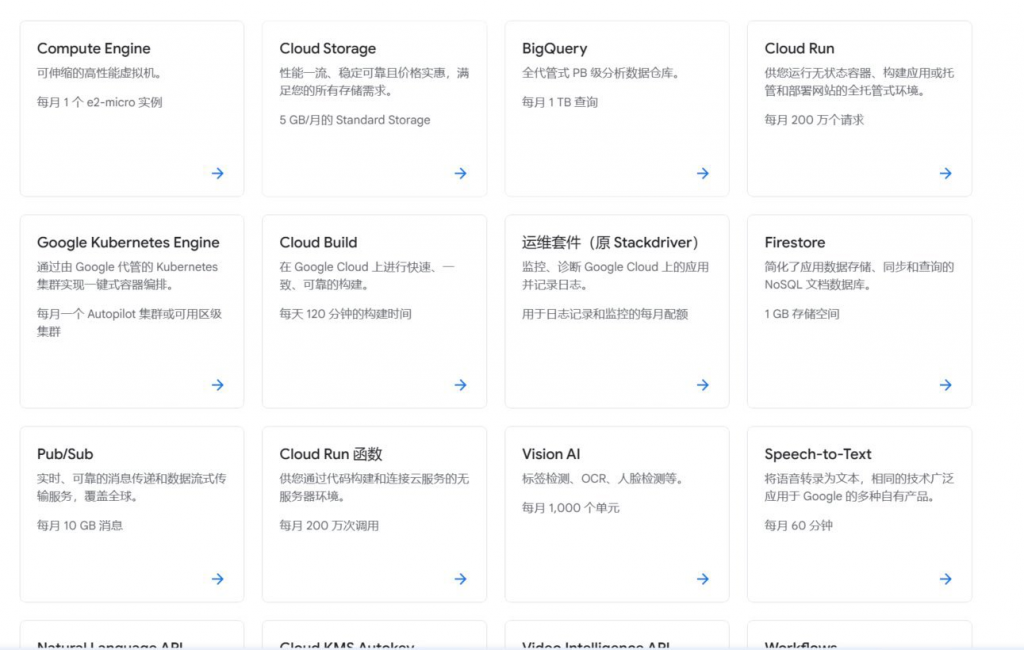Open the Cloud Storage heading link

pyautogui.click(x=328, y=48)
